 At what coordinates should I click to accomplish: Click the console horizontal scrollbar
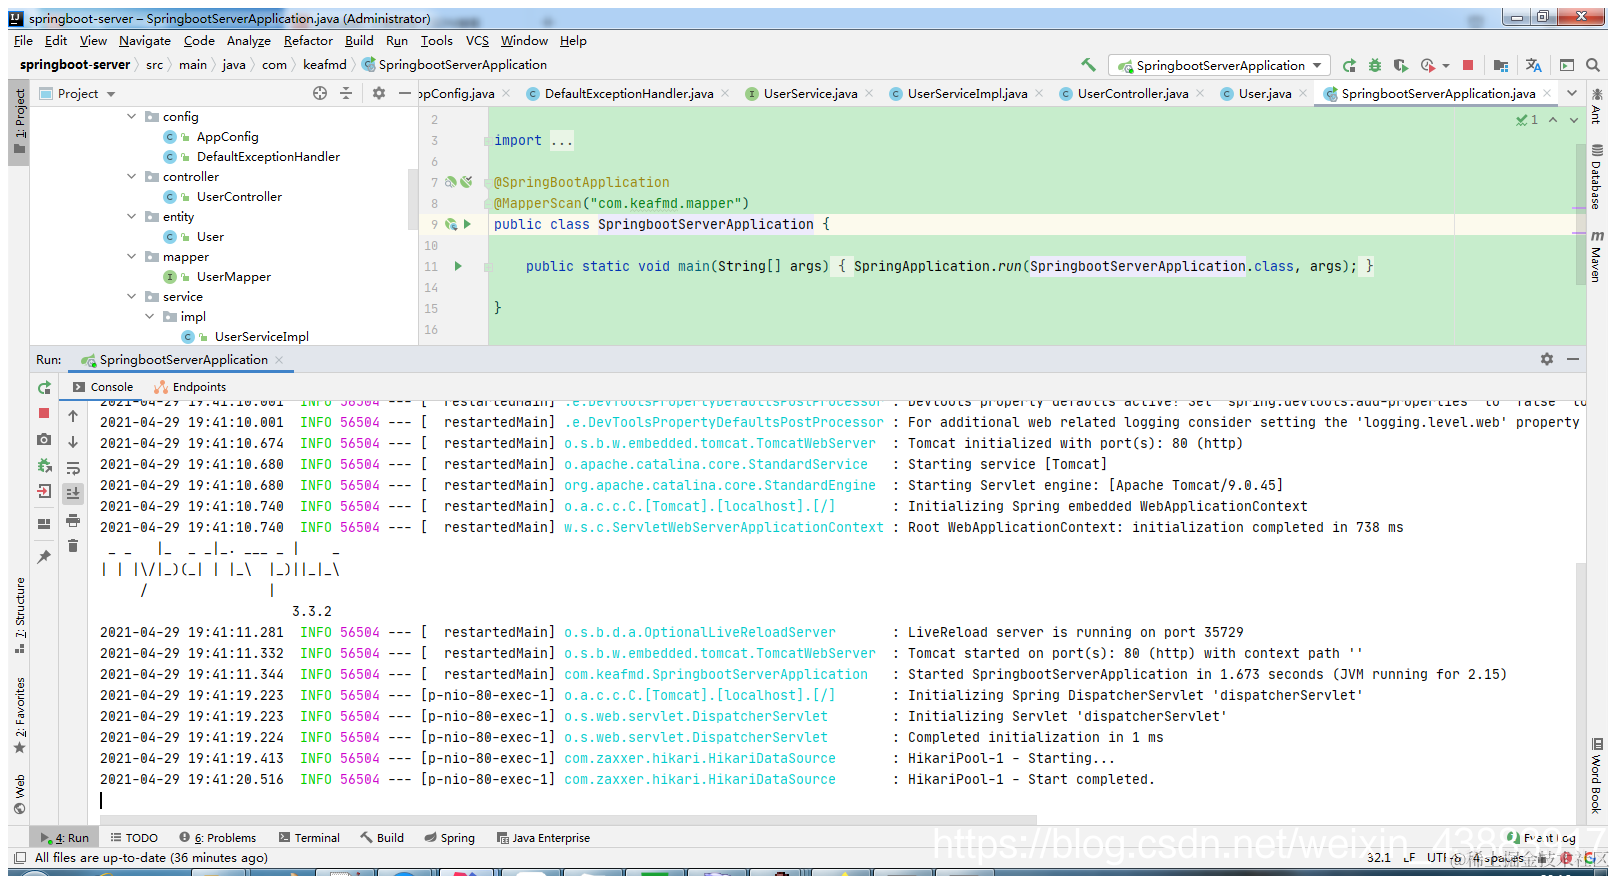pyautogui.click(x=560, y=820)
